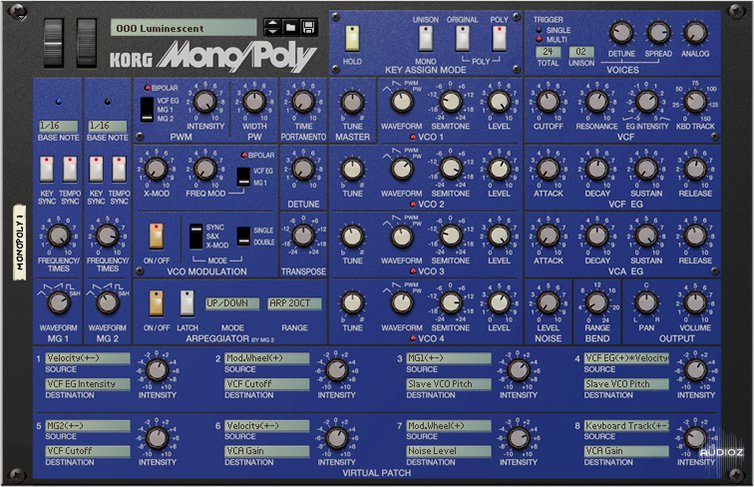Save patch with the floppy disk icon
Image resolution: width=754 pixels, height=487 pixels.
tap(309, 28)
